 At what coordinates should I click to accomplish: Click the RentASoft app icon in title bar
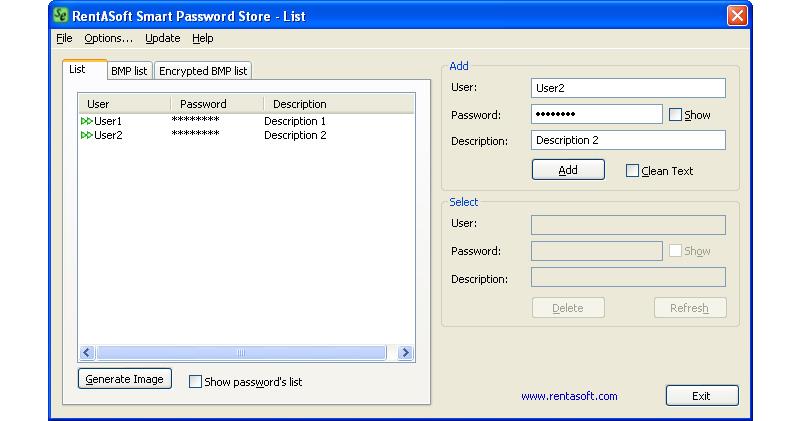(x=60, y=15)
